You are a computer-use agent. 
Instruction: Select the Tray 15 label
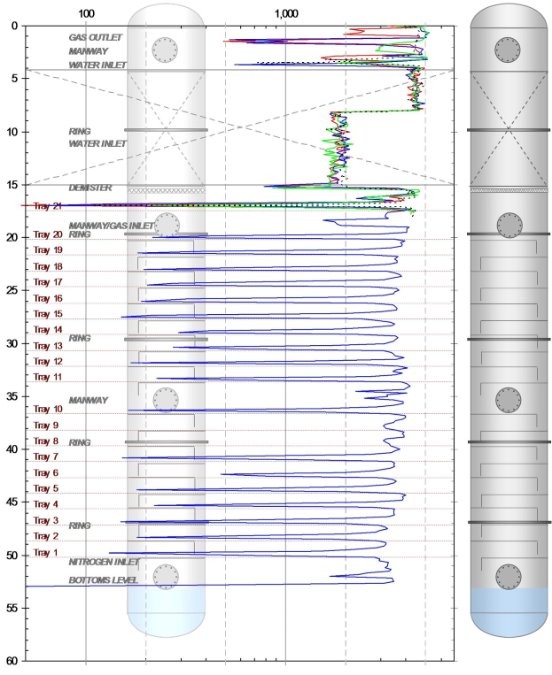[x=48, y=314]
